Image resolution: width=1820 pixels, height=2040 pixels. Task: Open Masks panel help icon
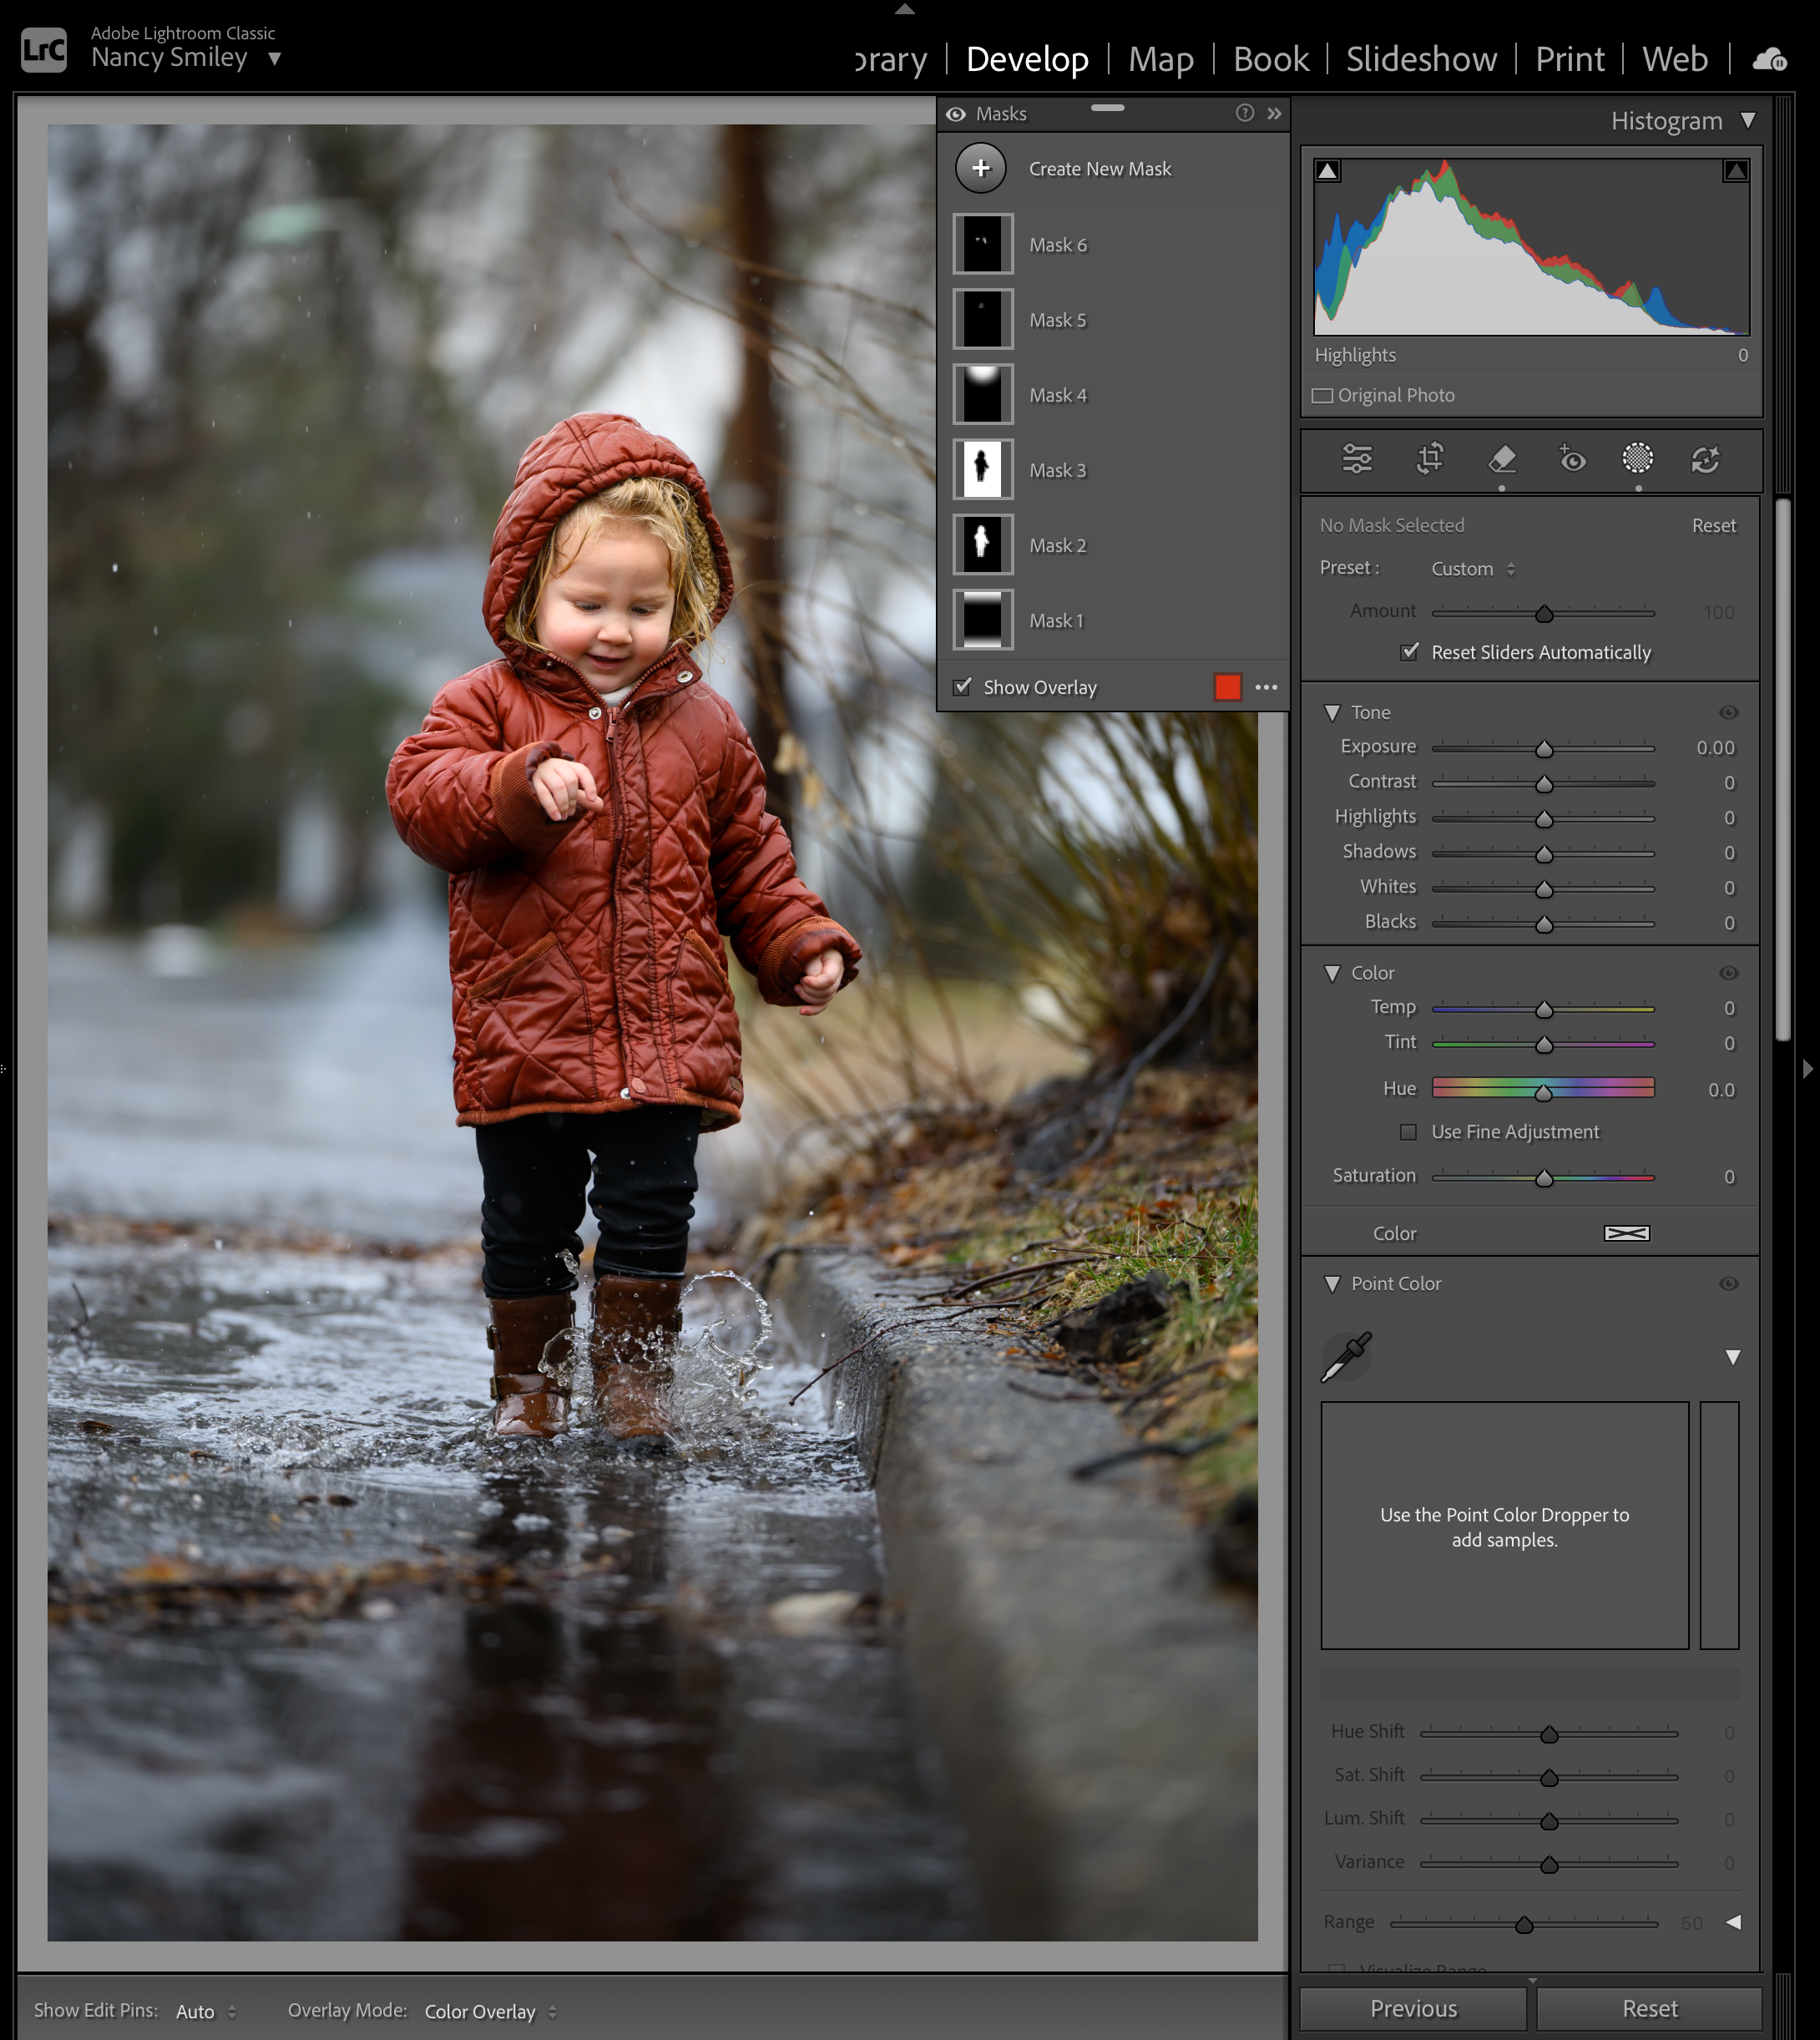coord(1244,113)
